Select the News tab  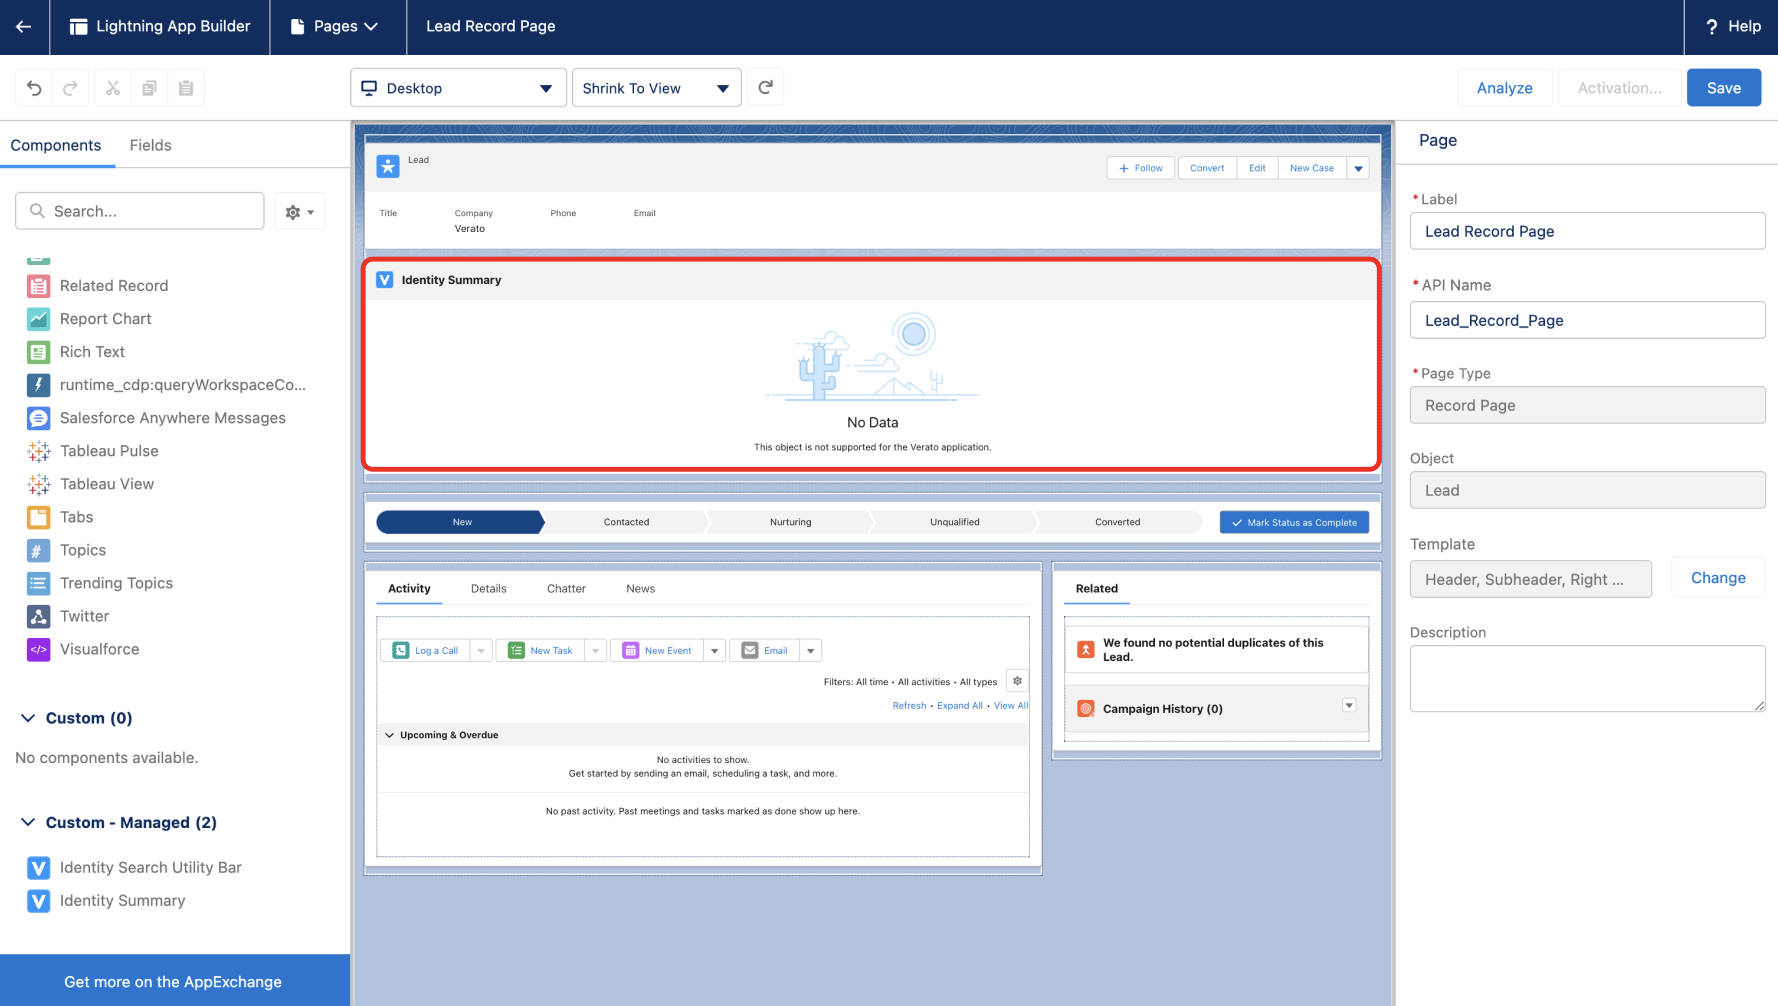641,589
